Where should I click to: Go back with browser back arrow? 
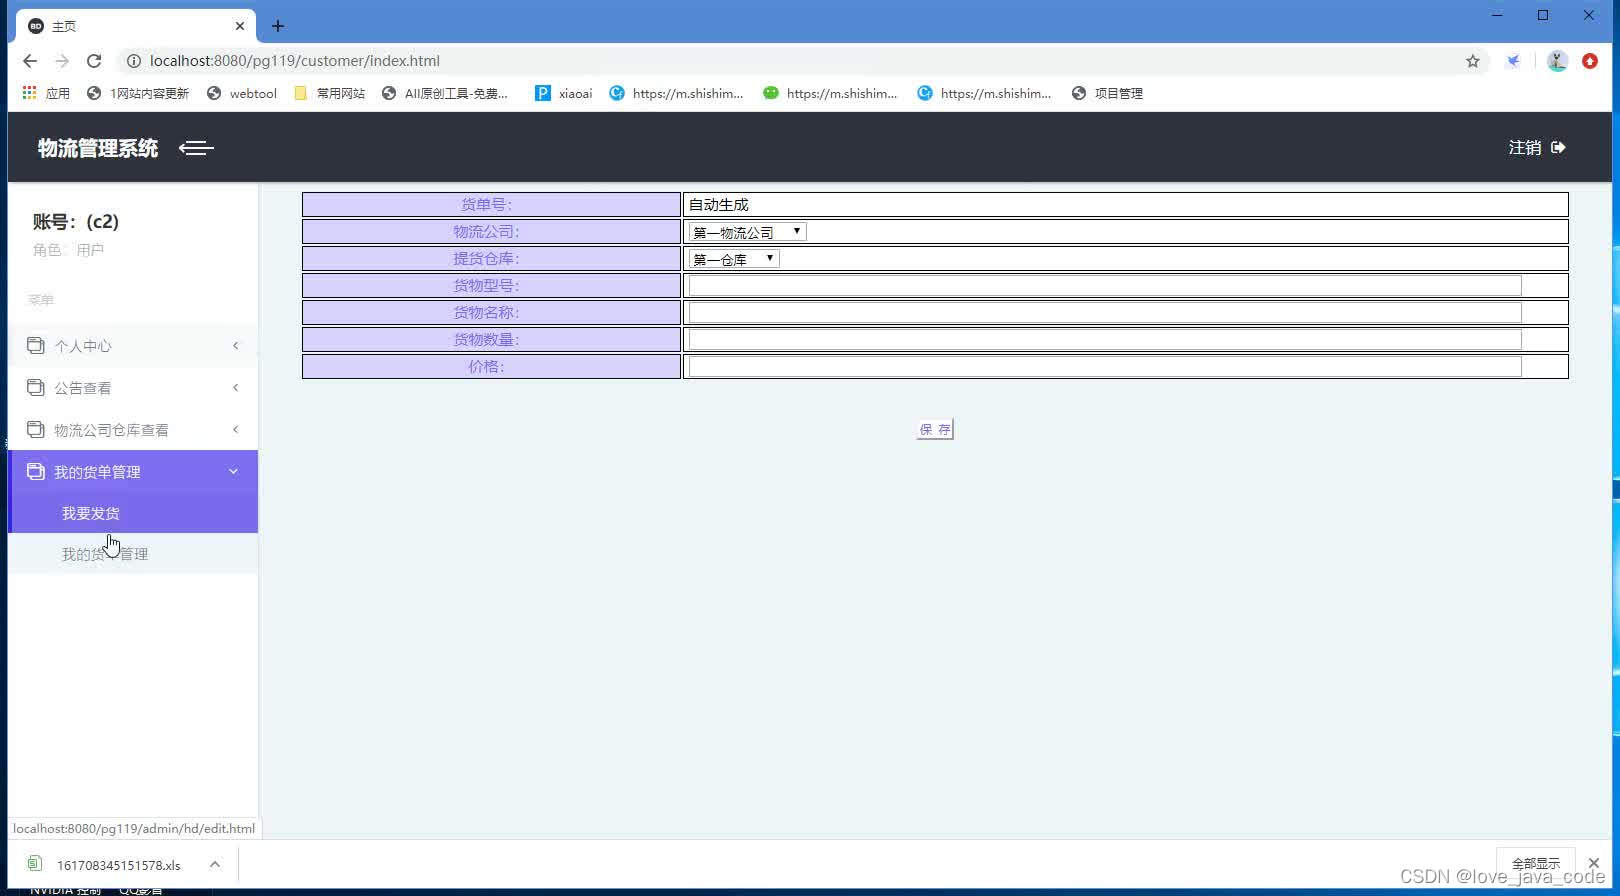coord(30,61)
